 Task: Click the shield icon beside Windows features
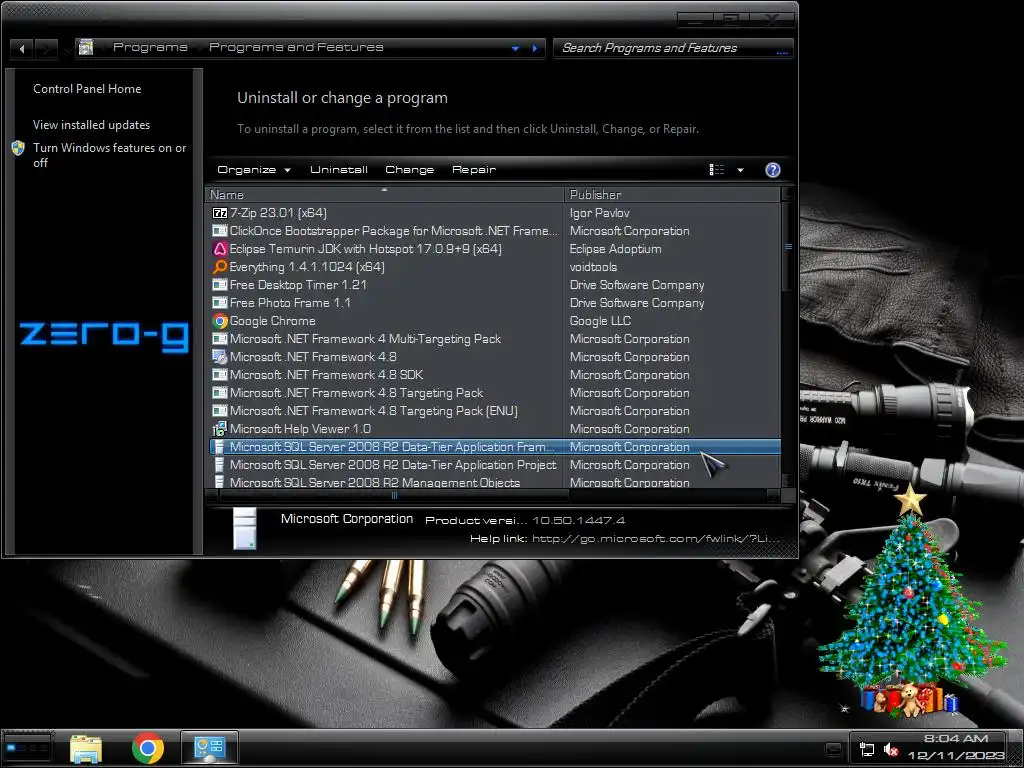(18, 148)
